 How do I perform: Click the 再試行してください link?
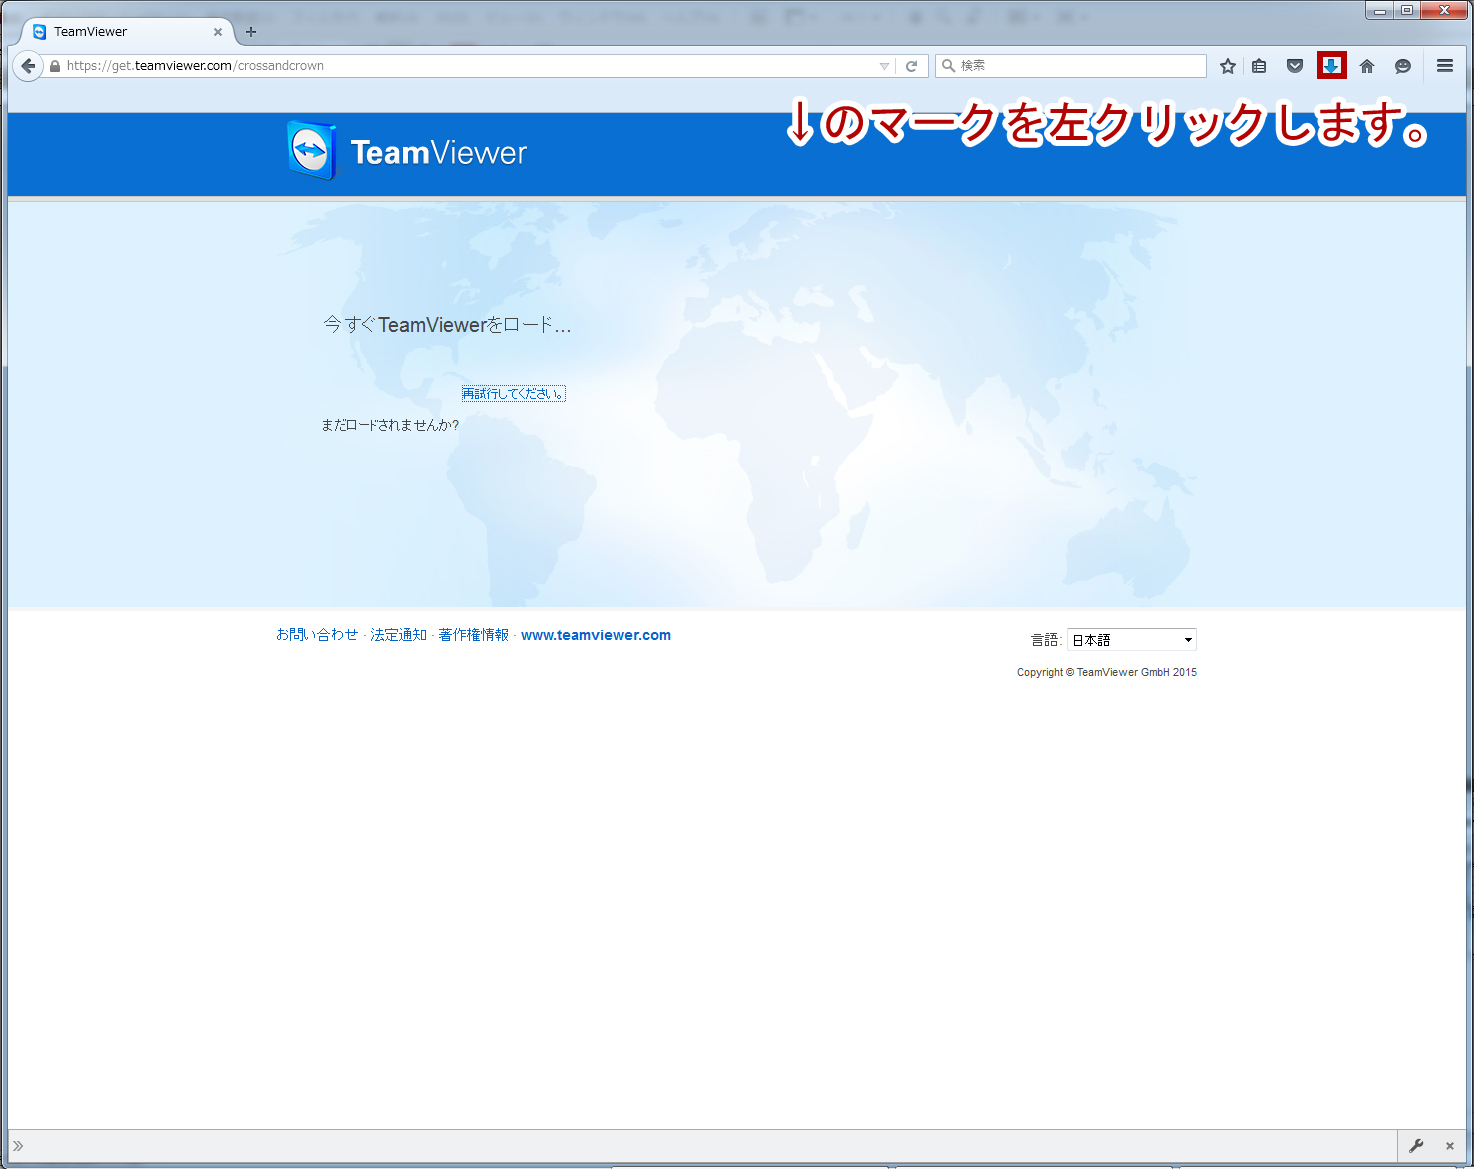513,394
